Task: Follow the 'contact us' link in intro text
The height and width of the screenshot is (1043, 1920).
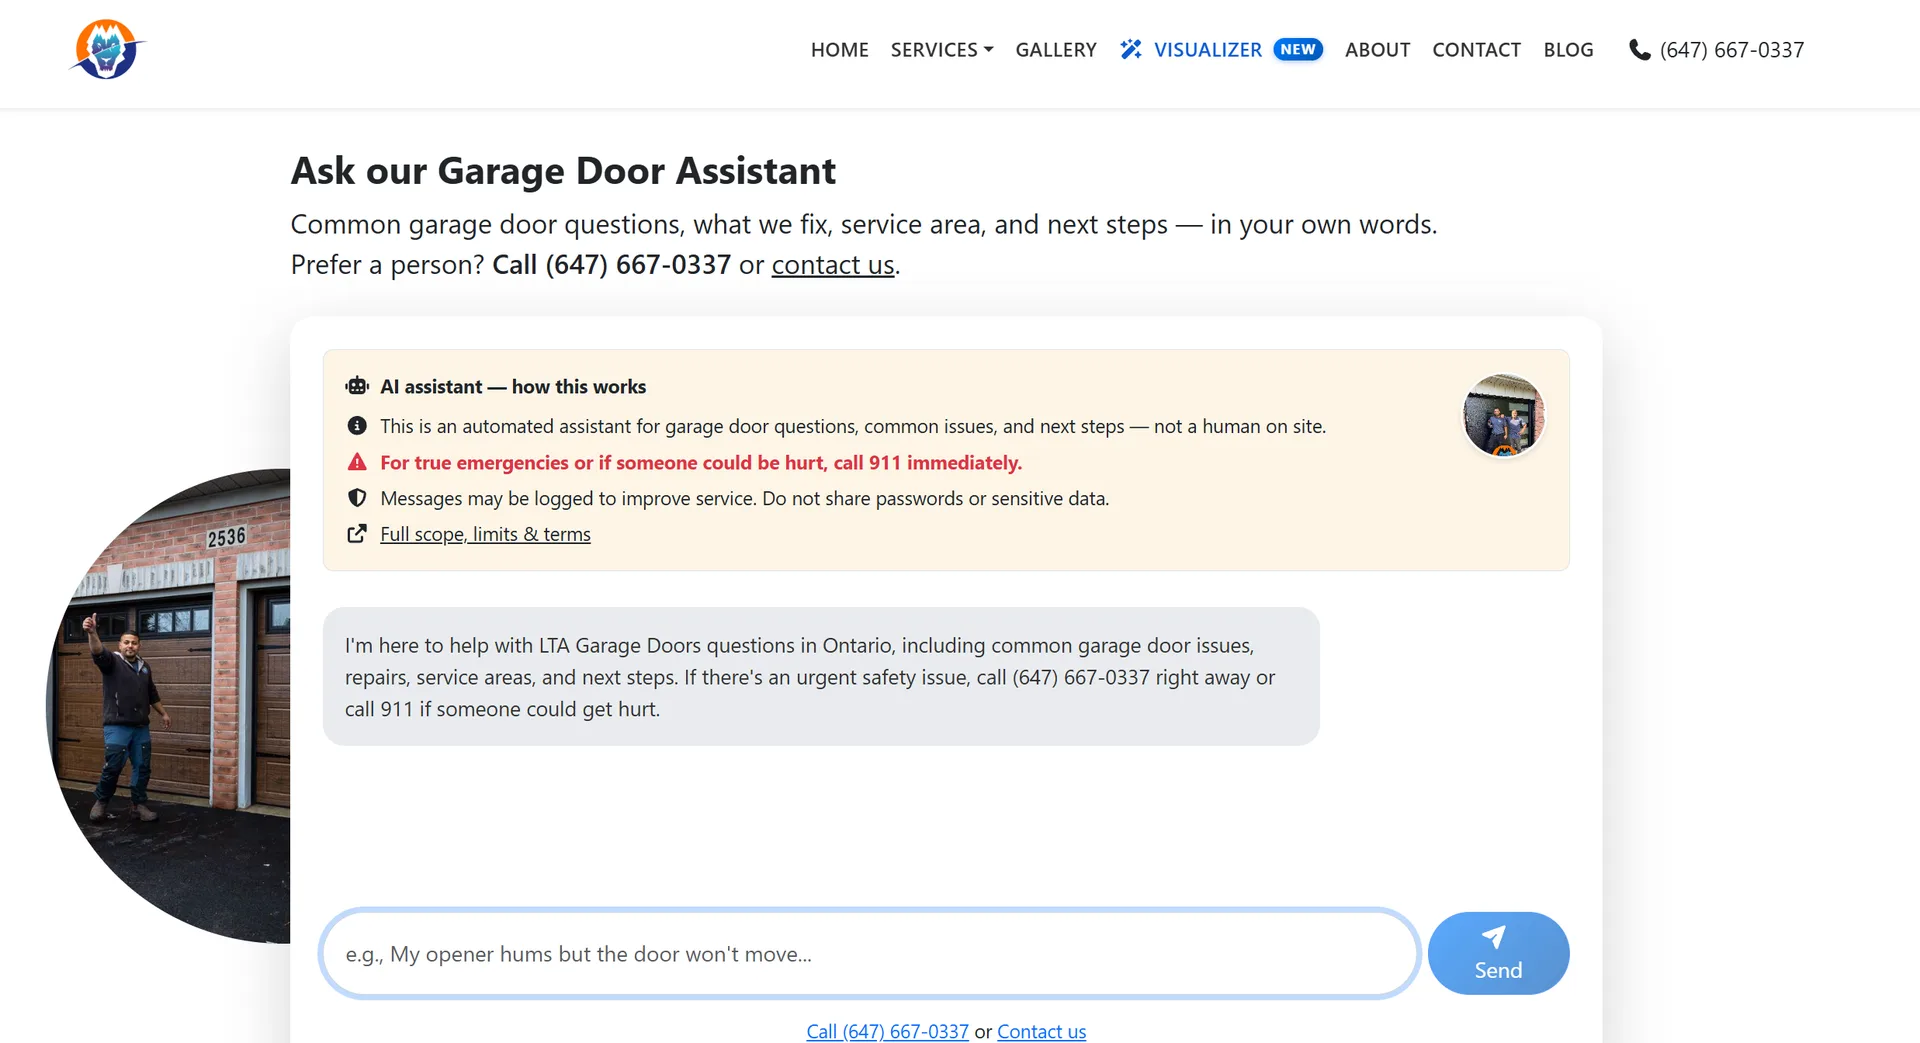Action: pyautogui.click(x=833, y=264)
